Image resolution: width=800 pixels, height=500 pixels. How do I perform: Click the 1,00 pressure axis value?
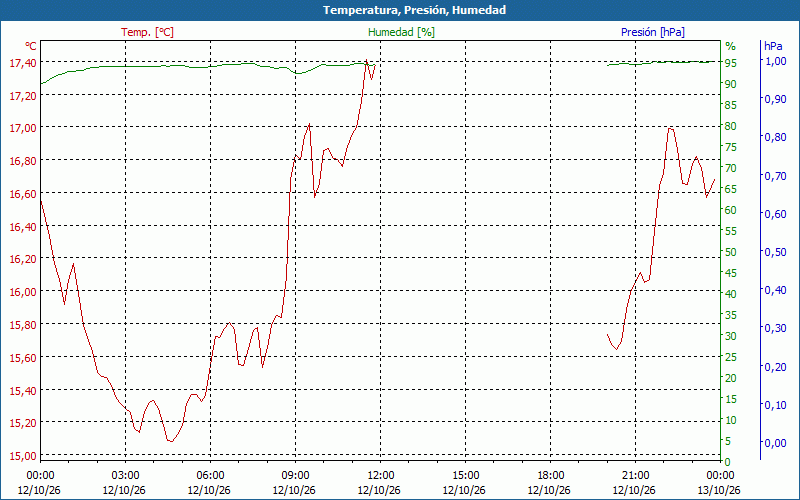coord(775,61)
